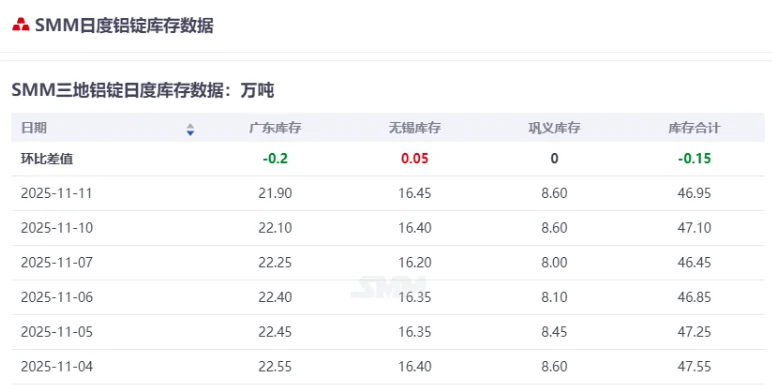Screen dimensions: 772x385
Task: Click the 22.55 Guangdong inventory cell
Action: click(275, 367)
